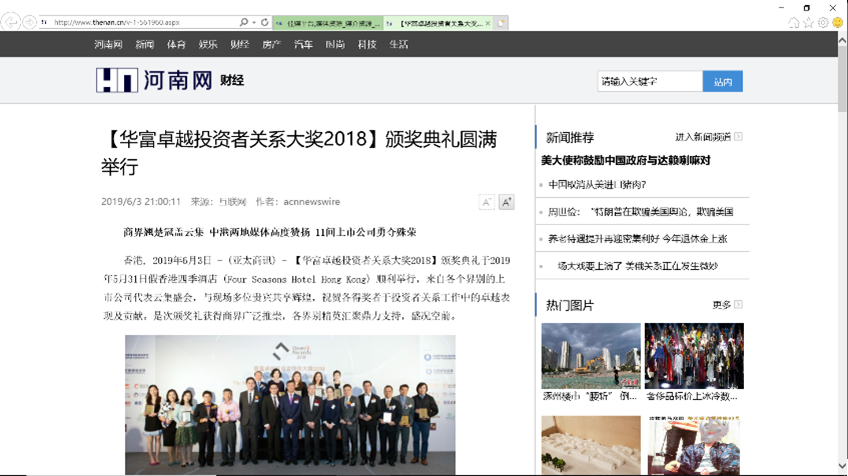Viewport: 848px width, 476px height.
Task: Click the arrow icon beside 更多
Action: pos(738,305)
